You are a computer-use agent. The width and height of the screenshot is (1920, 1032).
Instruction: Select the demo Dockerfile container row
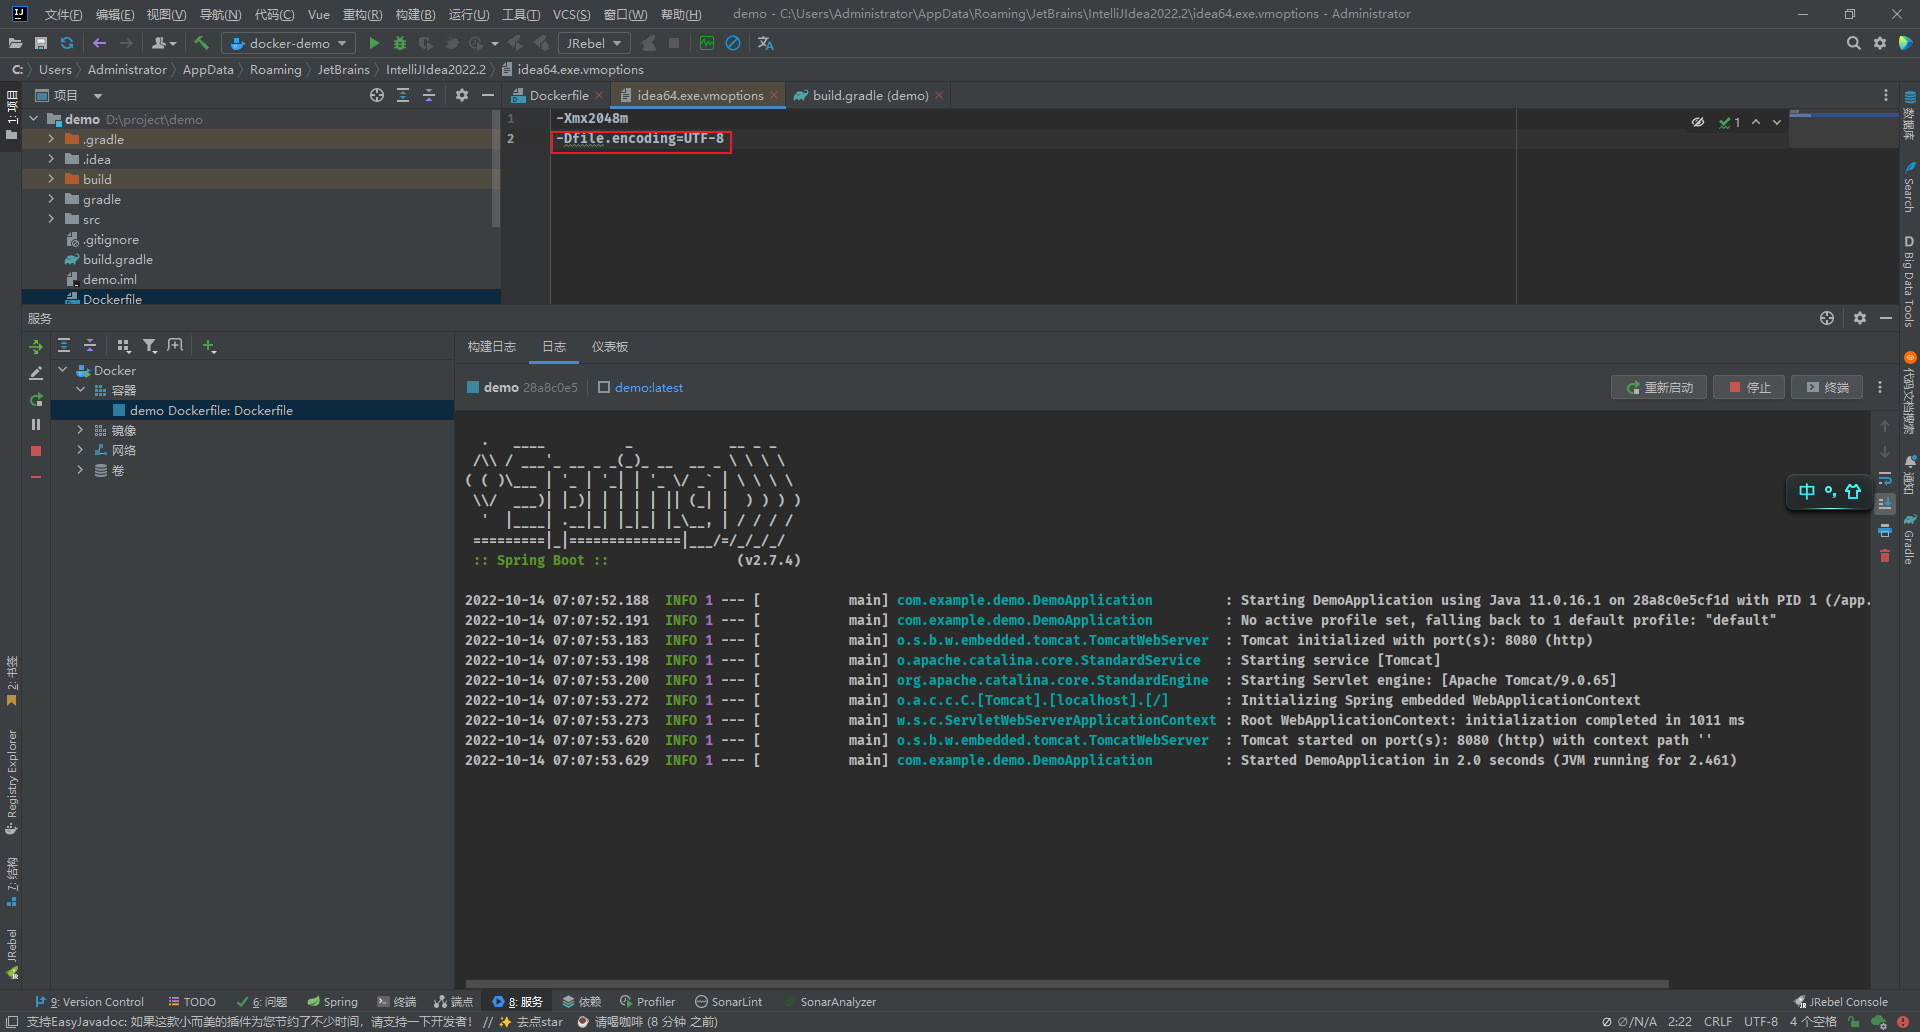[x=252, y=410]
